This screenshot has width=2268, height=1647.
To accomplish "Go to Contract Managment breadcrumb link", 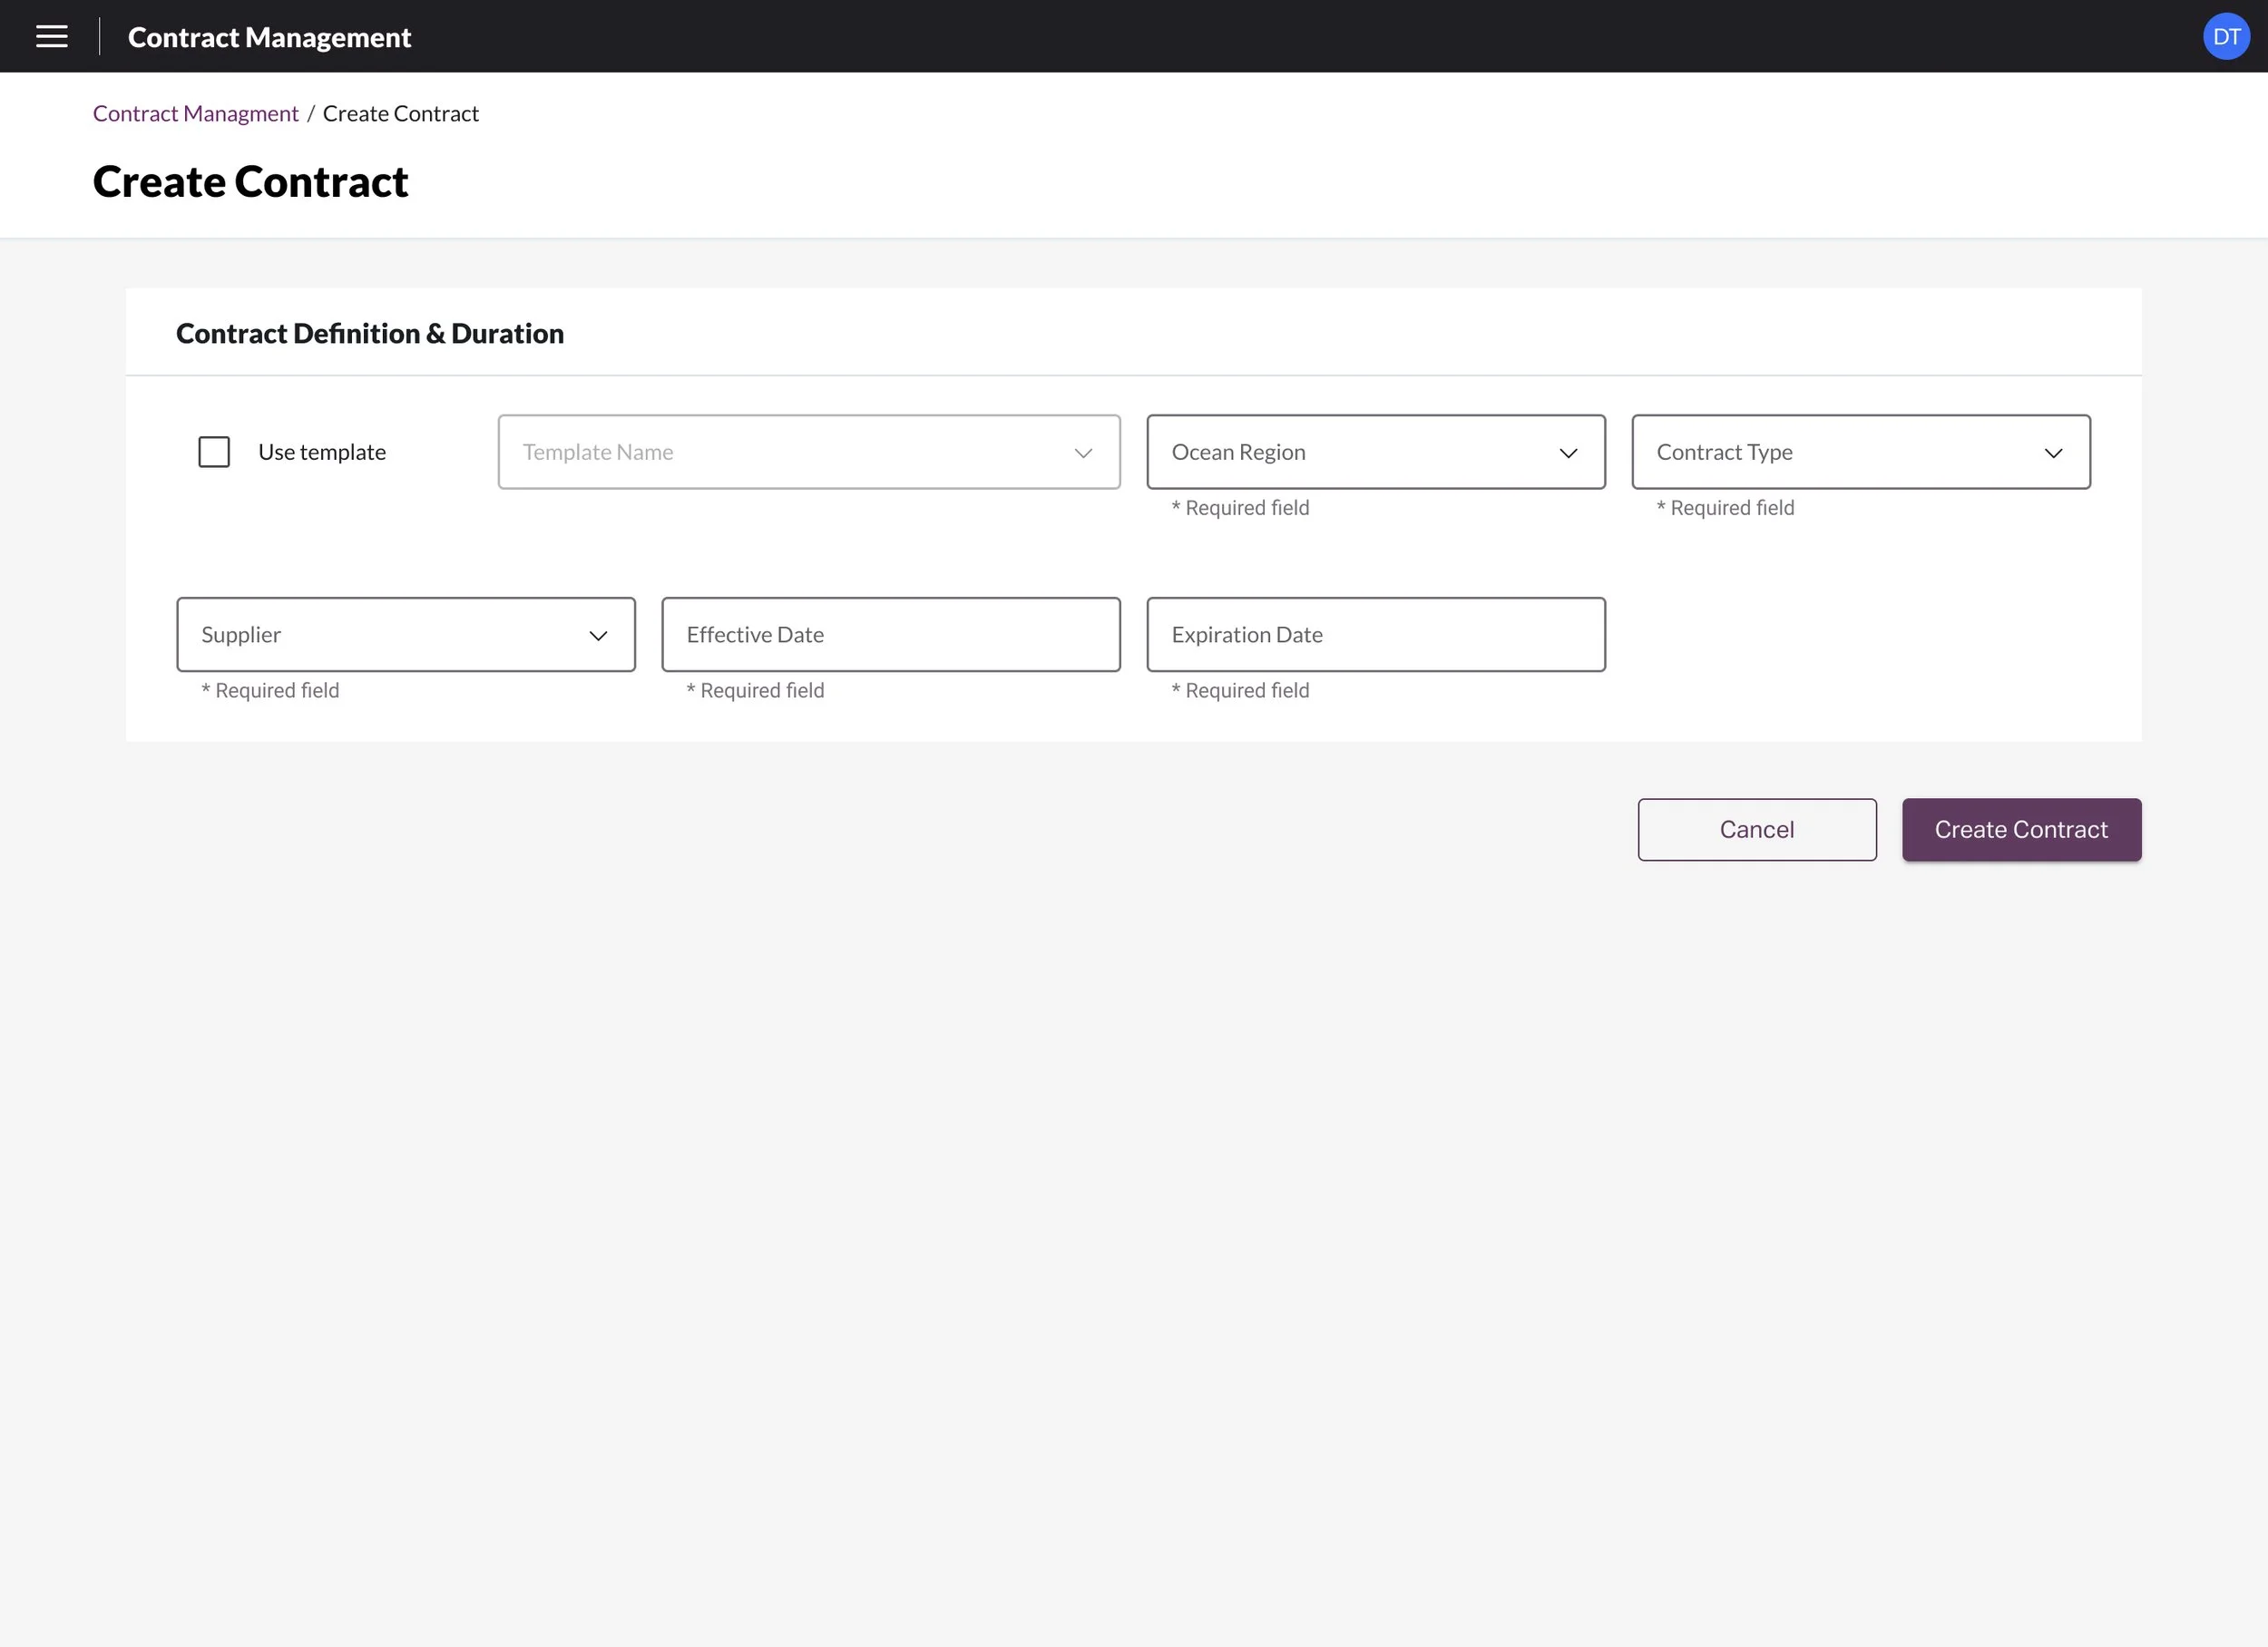I will tap(196, 114).
